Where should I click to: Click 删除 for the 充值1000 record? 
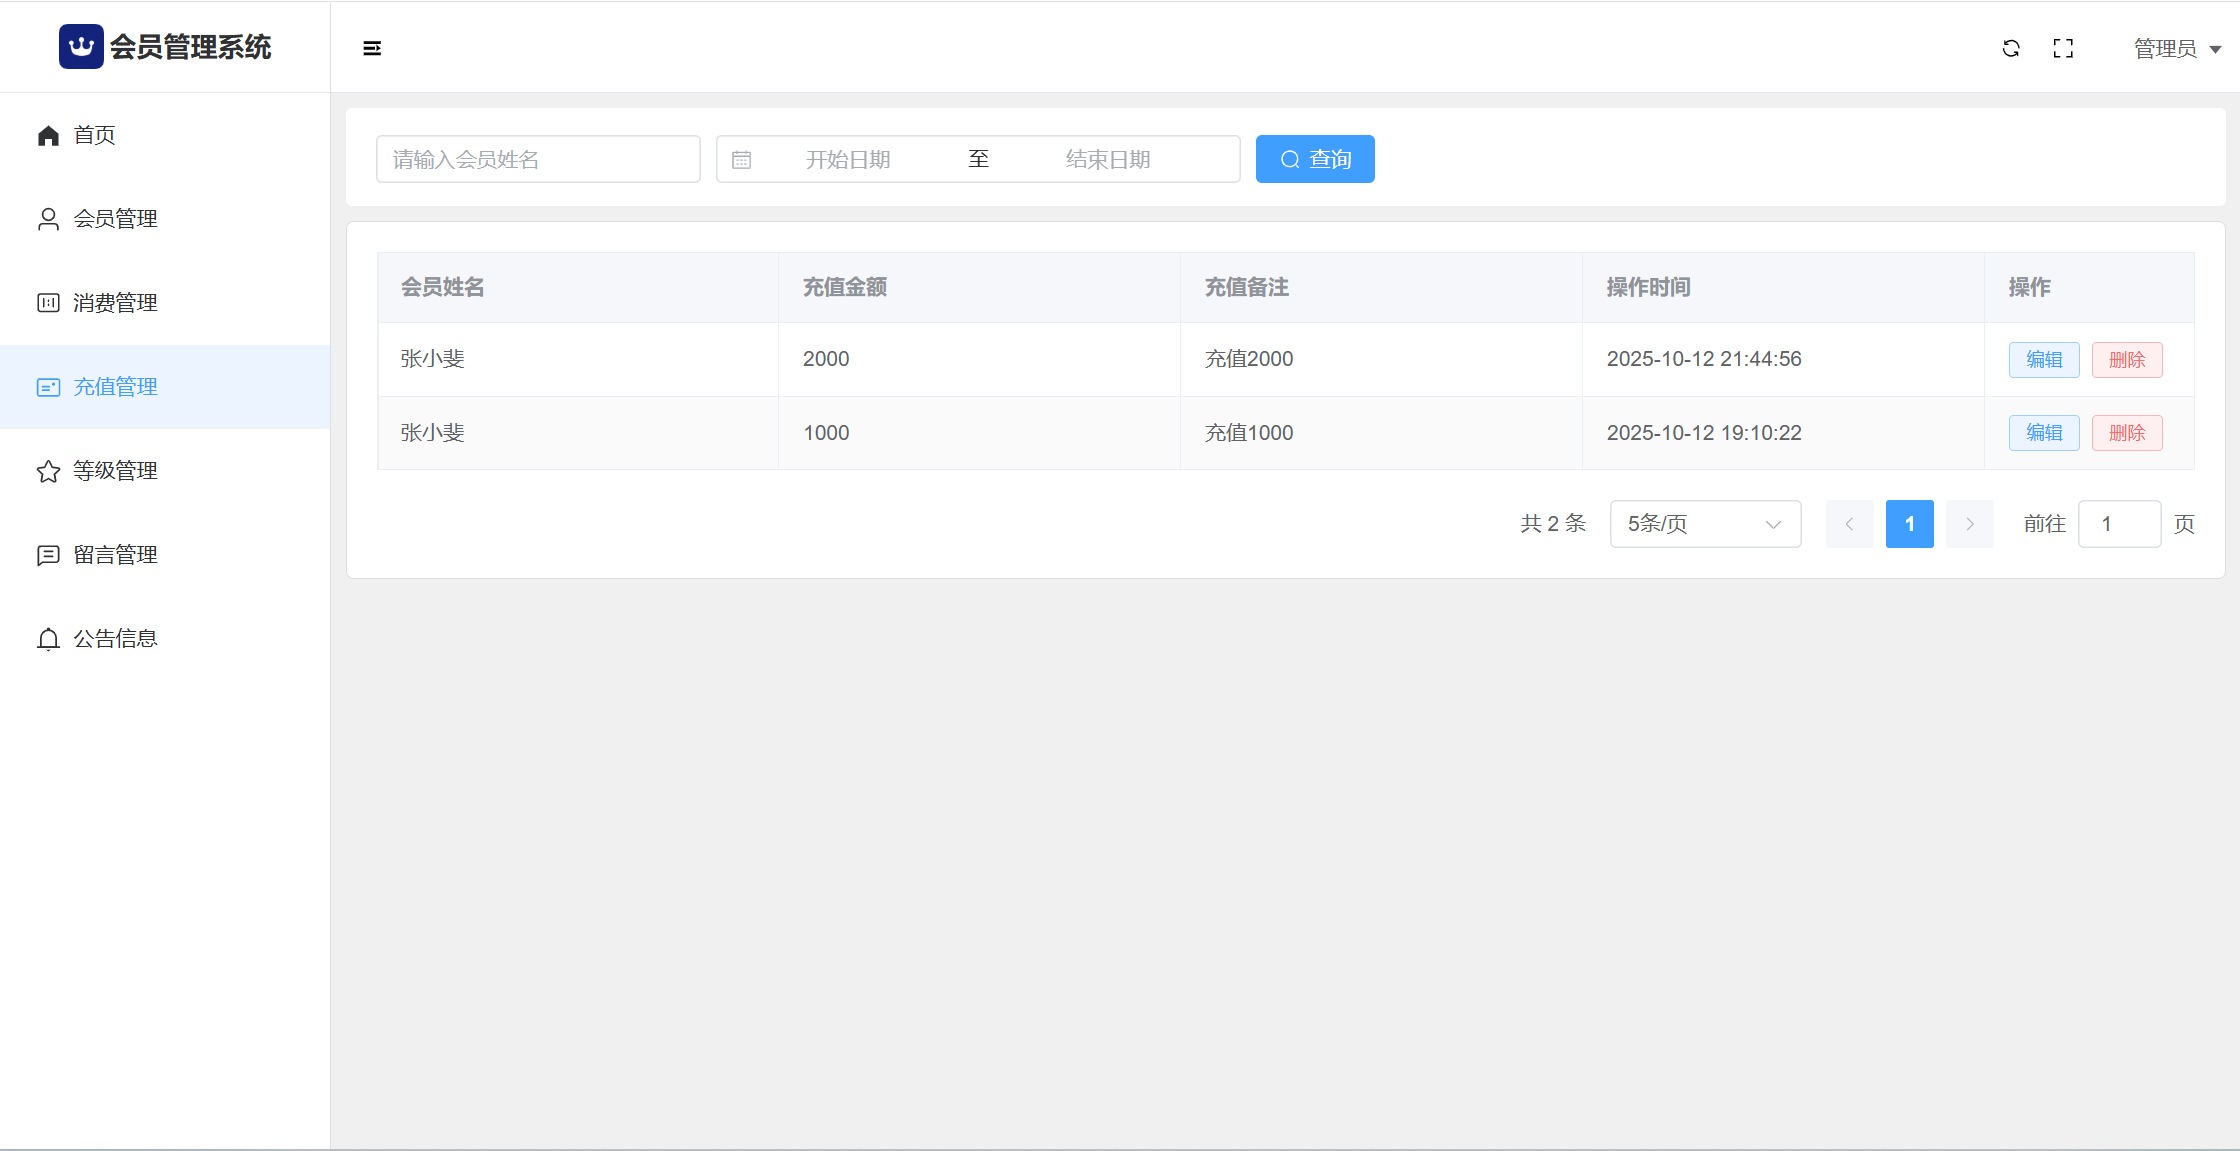[2126, 433]
